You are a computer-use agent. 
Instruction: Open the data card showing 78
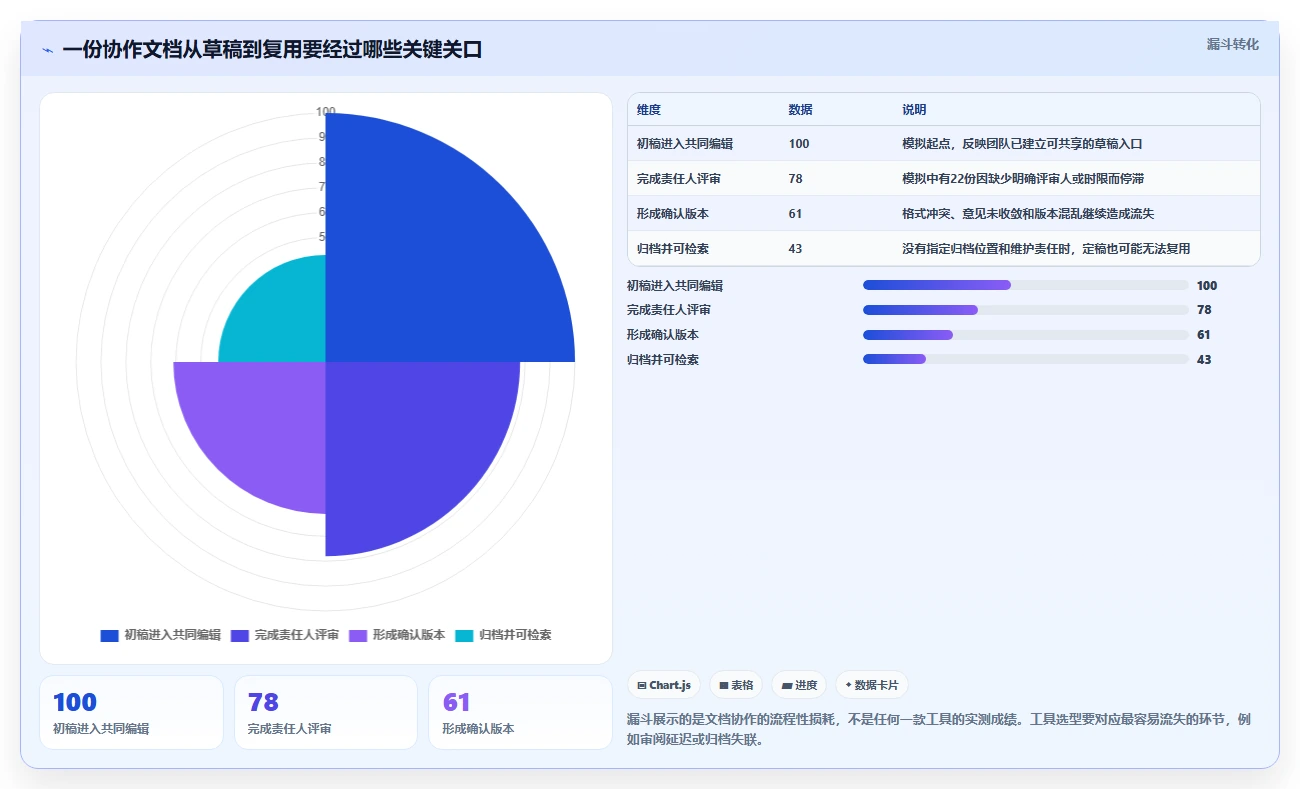click(x=325, y=712)
